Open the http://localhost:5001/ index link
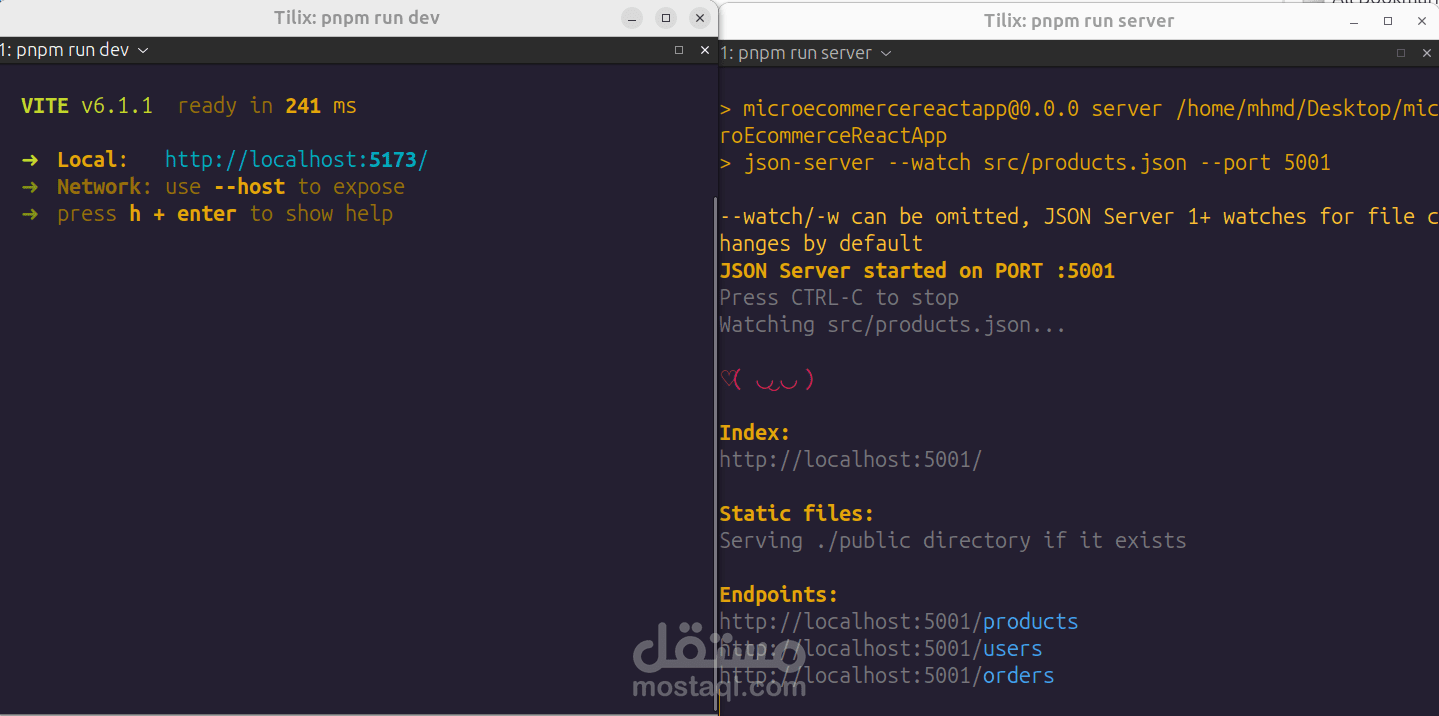Image resolution: width=1439 pixels, height=716 pixels. point(851,460)
